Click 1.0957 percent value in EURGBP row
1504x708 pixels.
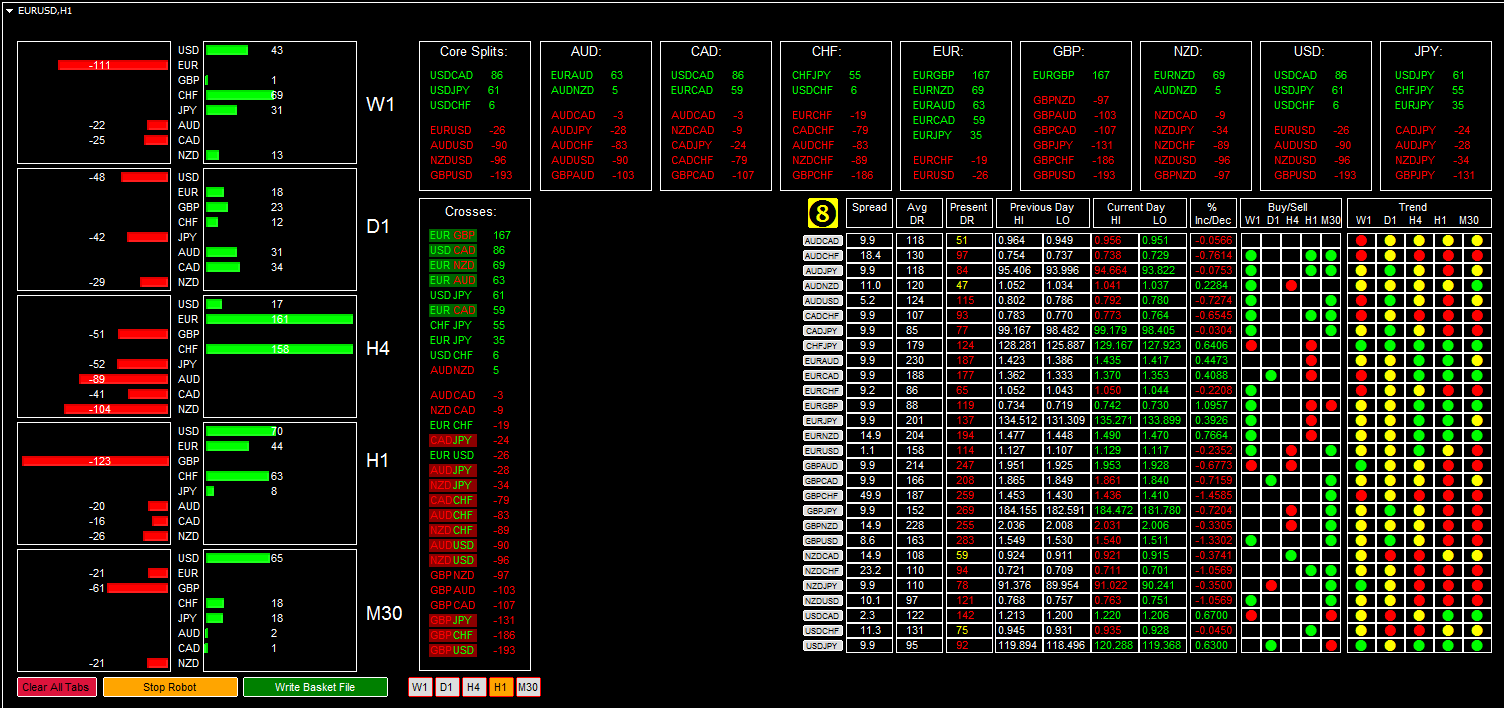coord(1213,406)
